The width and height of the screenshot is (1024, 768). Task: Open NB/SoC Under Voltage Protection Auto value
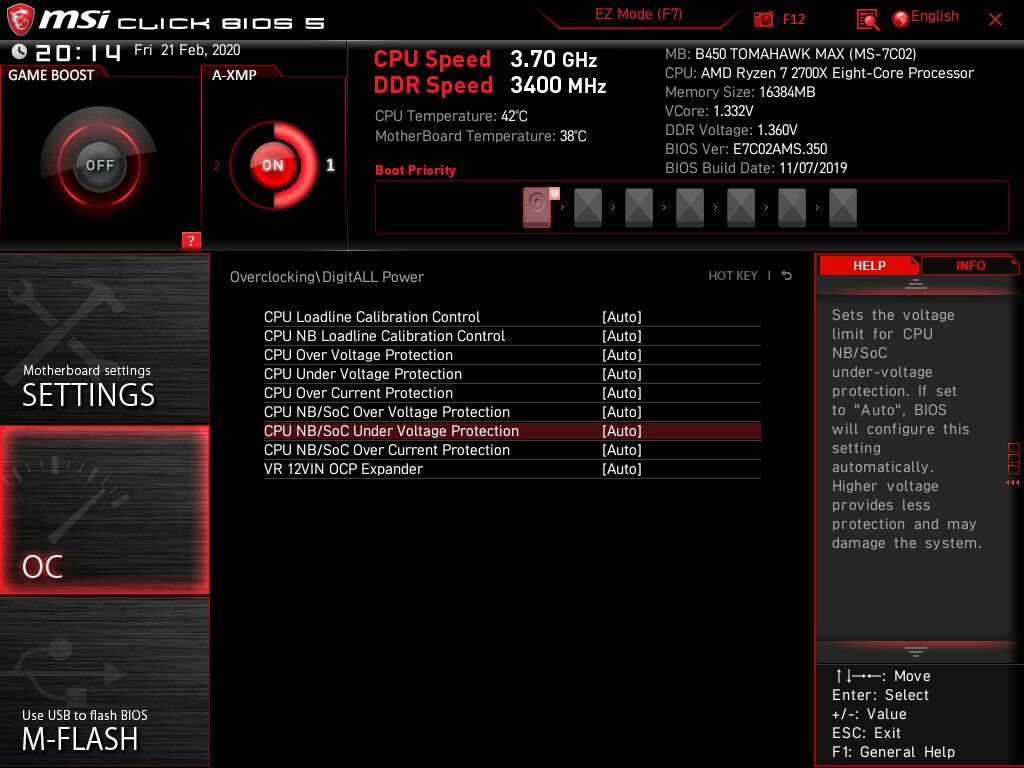pyautogui.click(x=622, y=430)
